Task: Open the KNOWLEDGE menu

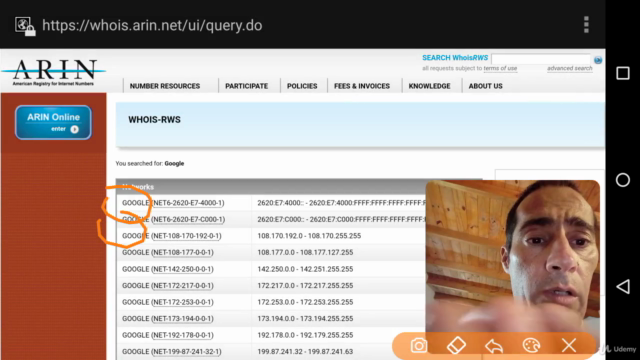Action: (x=429, y=86)
